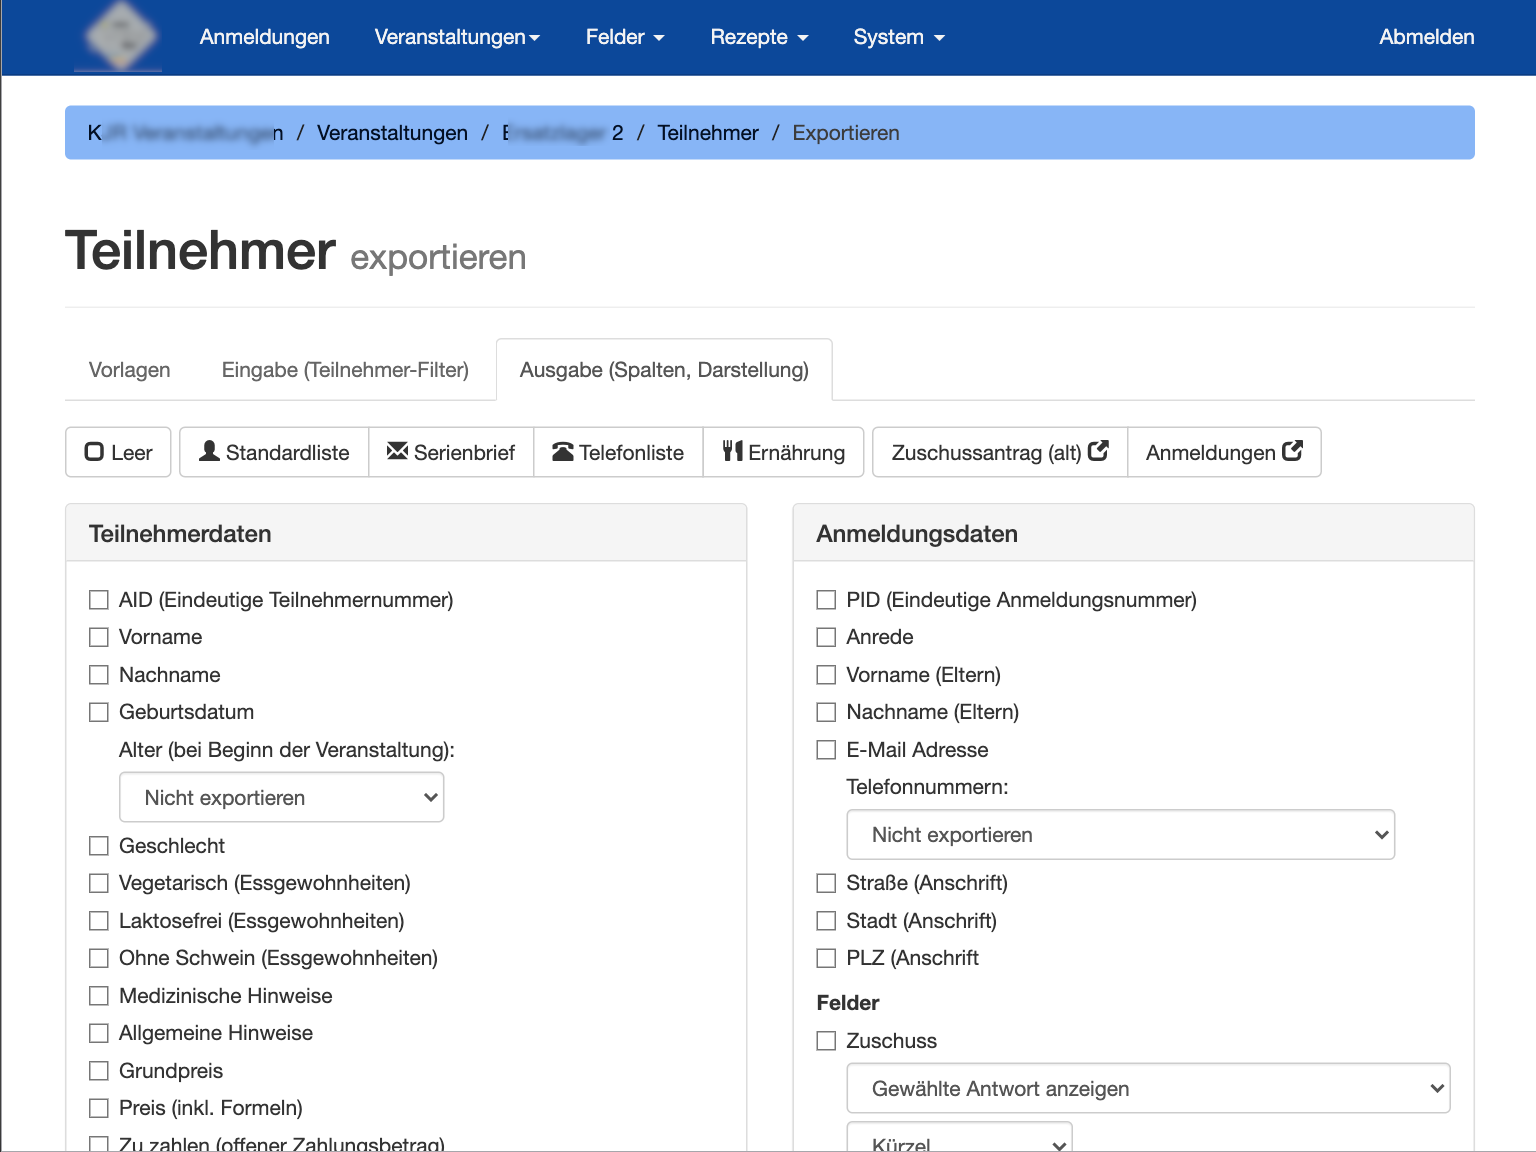Image resolution: width=1536 pixels, height=1152 pixels.
Task: Check PID (Eindeutige Anmeldungsnummer)
Action: coord(826,600)
